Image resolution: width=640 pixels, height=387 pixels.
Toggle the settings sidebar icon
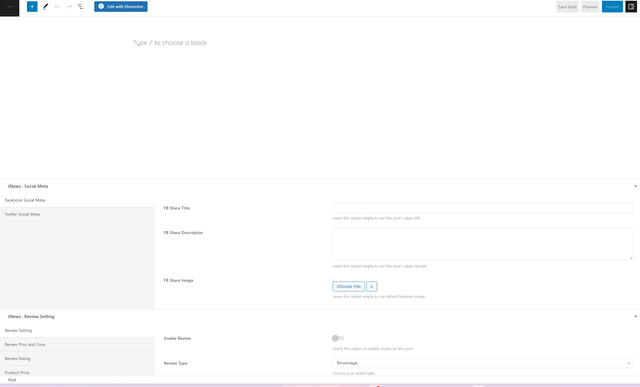pyautogui.click(x=631, y=7)
